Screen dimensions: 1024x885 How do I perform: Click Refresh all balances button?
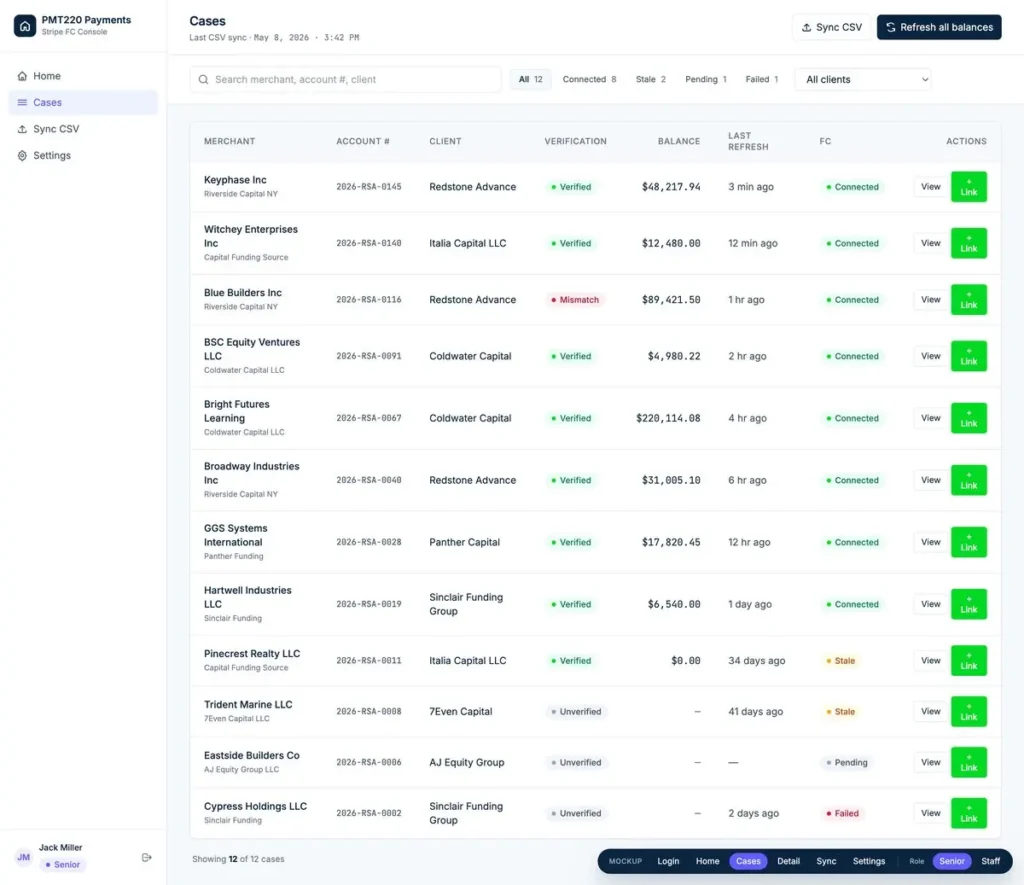point(938,27)
